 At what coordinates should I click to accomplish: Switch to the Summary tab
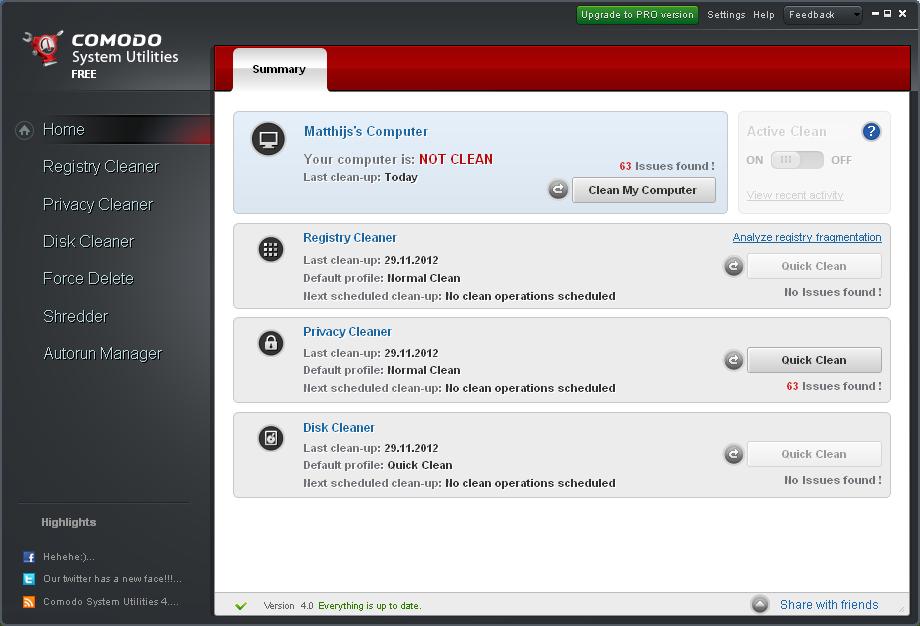click(279, 69)
